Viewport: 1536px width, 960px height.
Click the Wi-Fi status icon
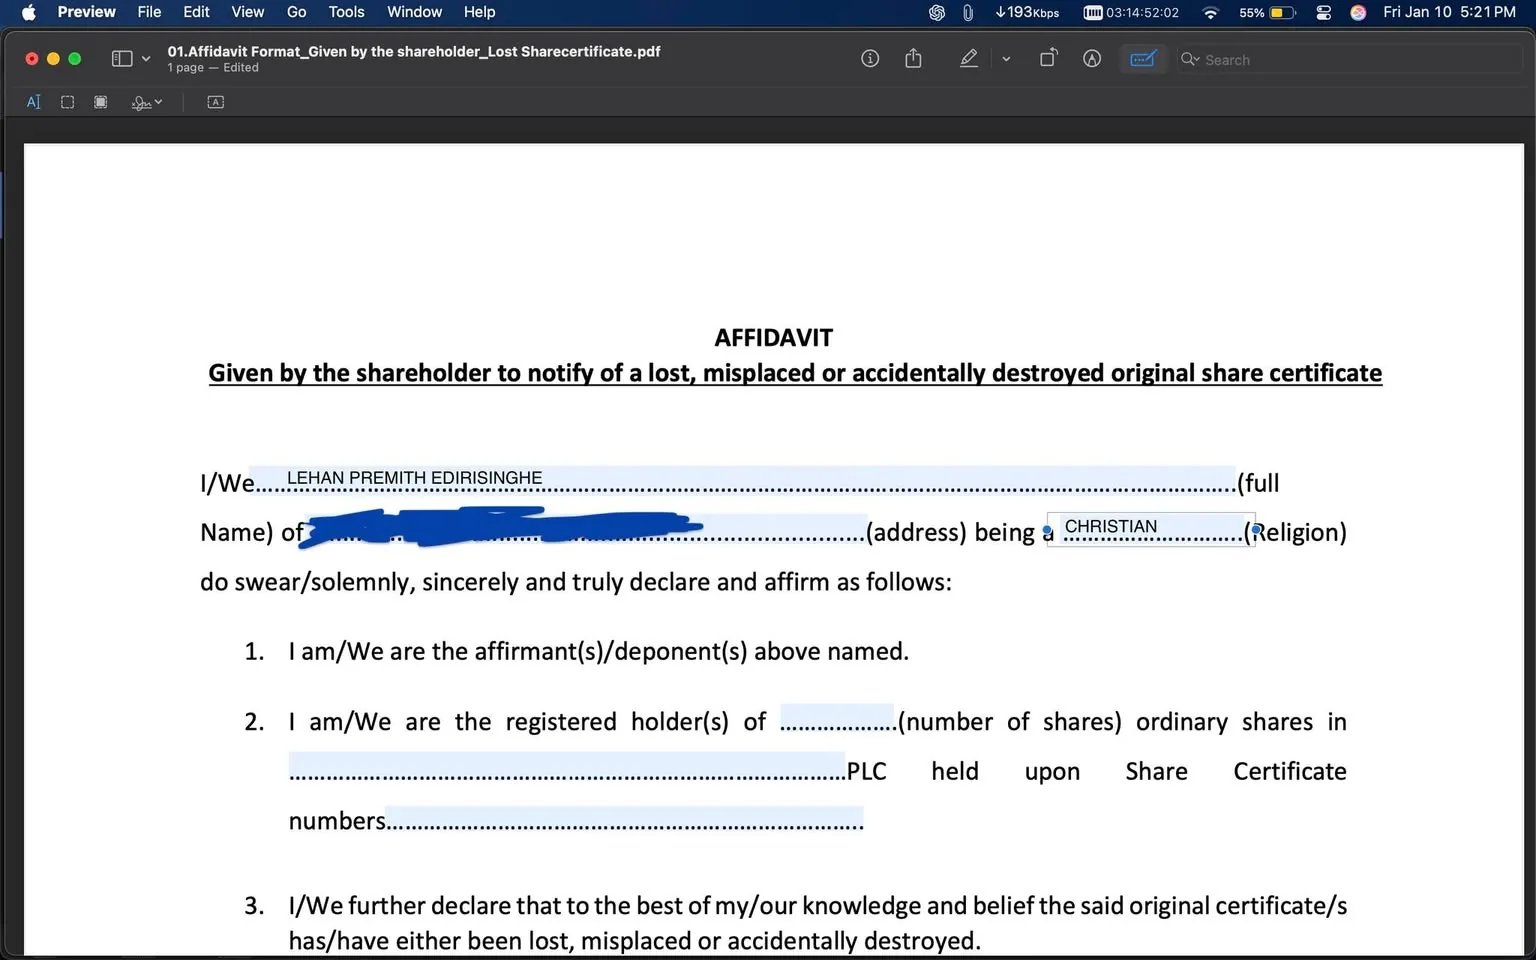tap(1210, 12)
